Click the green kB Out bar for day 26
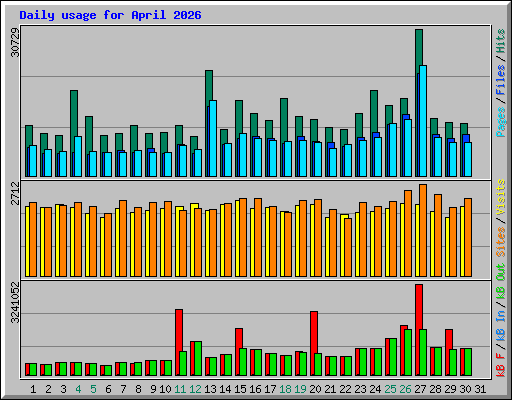 tap(408, 352)
